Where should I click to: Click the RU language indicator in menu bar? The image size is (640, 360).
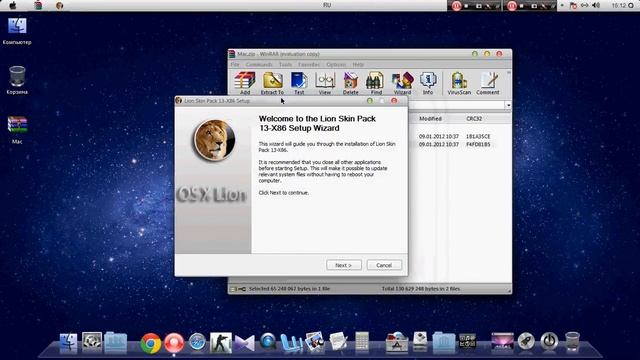point(327,5)
